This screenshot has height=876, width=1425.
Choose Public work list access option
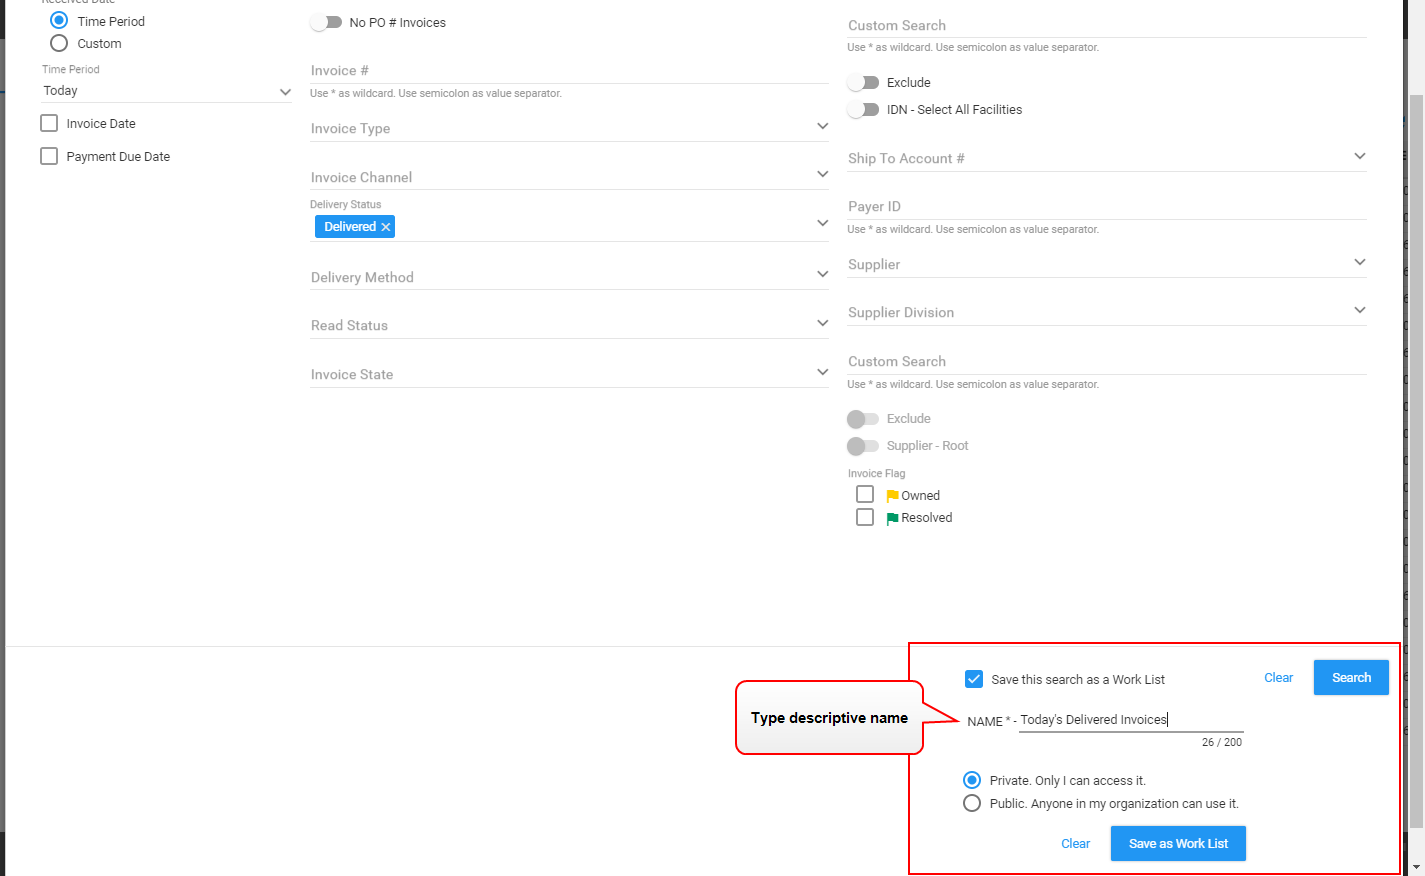[x=972, y=803]
